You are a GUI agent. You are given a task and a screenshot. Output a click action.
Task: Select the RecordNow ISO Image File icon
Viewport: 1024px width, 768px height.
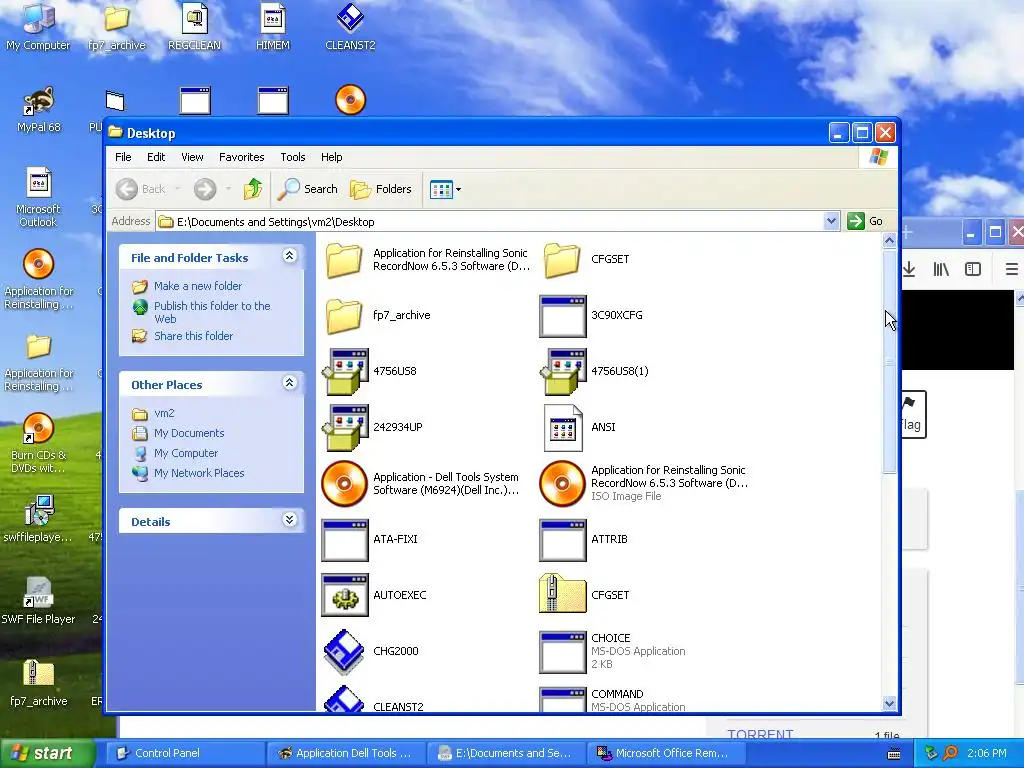(562, 484)
